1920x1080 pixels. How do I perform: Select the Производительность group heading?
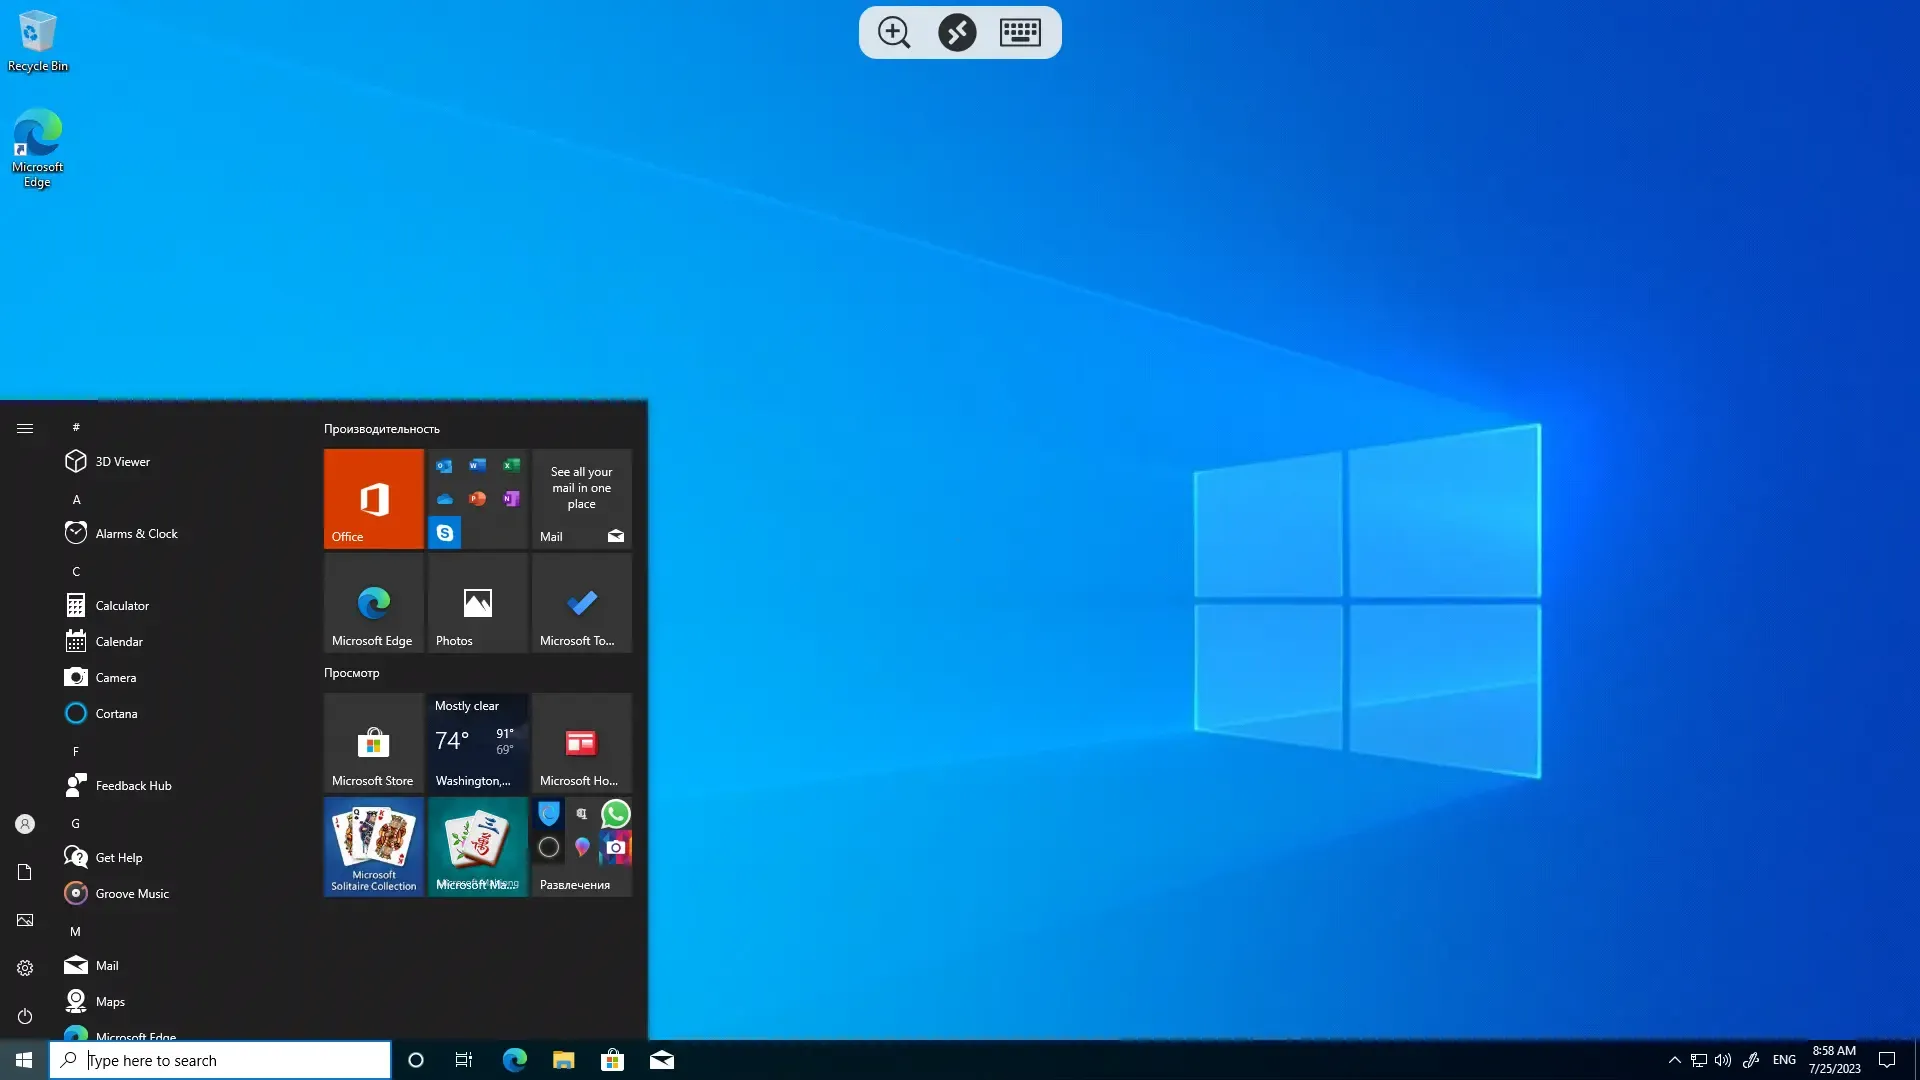point(381,429)
